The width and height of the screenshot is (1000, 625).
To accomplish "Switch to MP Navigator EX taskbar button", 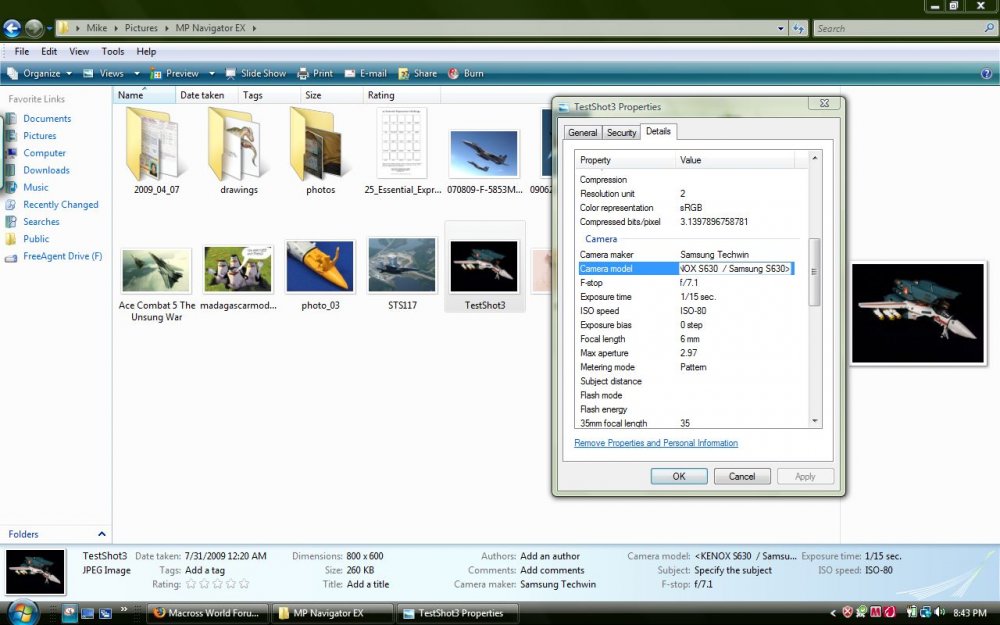I will 332,613.
